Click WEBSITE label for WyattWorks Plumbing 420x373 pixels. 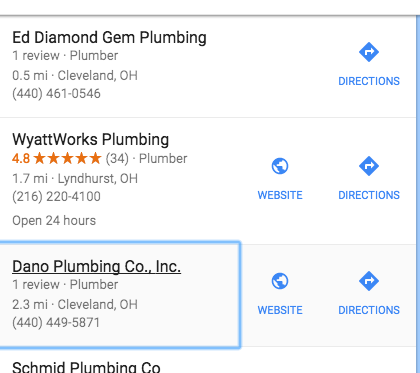coord(280,195)
